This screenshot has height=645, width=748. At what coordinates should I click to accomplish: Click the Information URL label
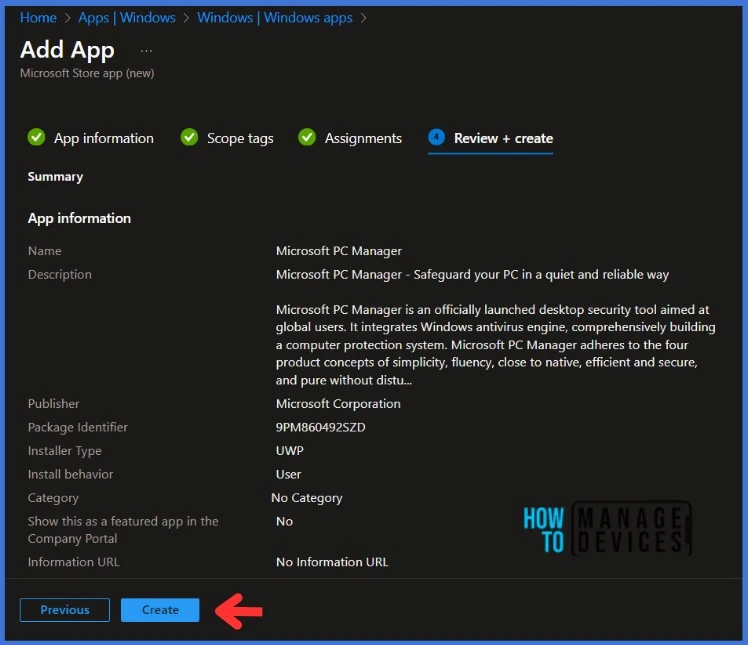(x=73, y=562)
